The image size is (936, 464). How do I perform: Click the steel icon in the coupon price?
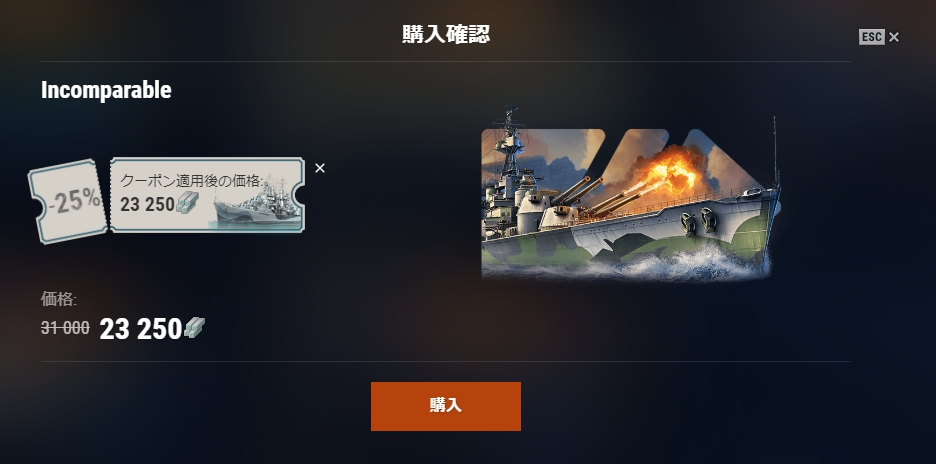point(187,202)
